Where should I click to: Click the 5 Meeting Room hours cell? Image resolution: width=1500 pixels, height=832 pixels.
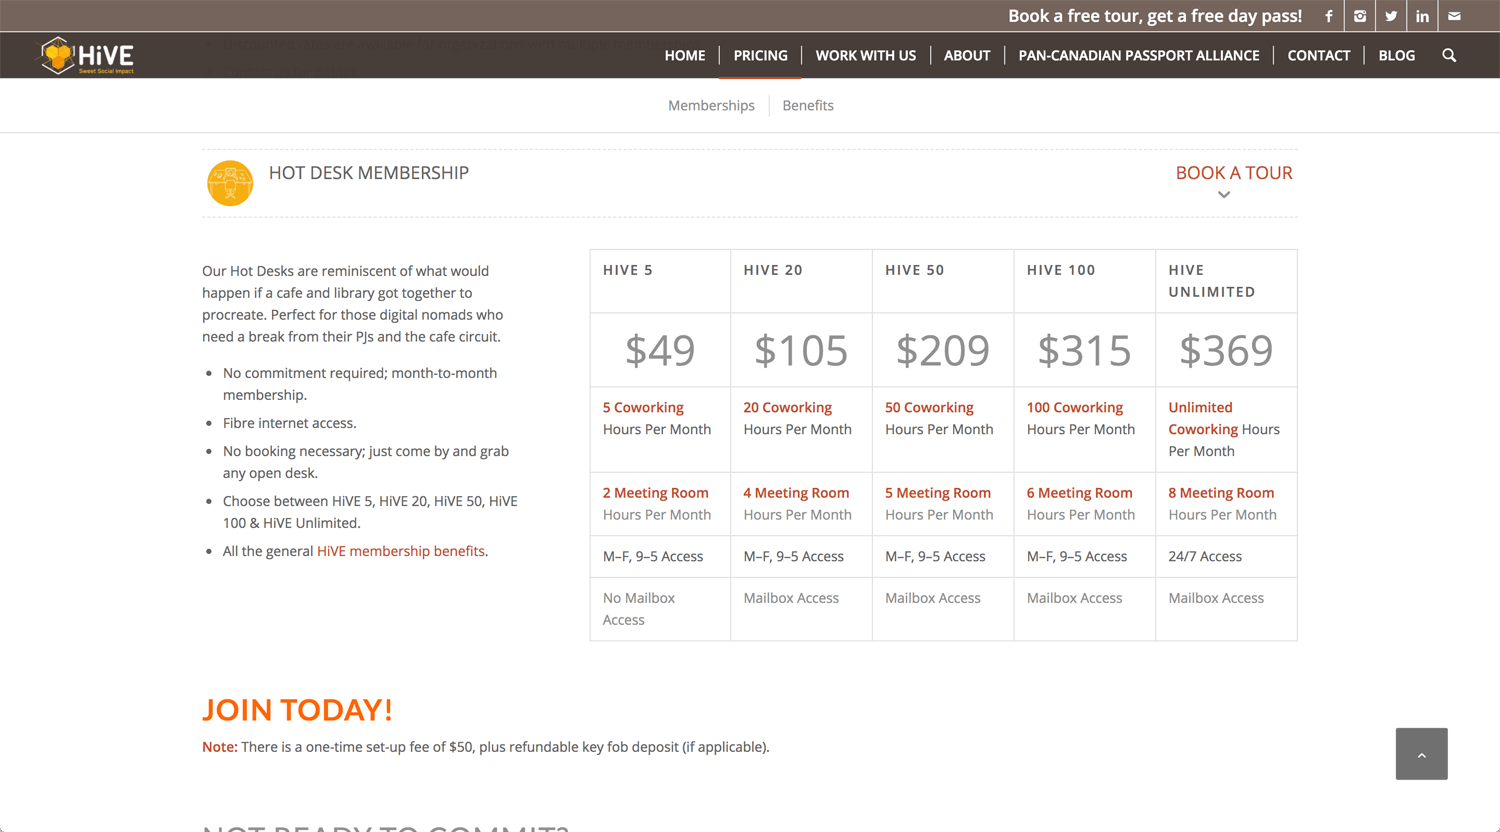943,504
